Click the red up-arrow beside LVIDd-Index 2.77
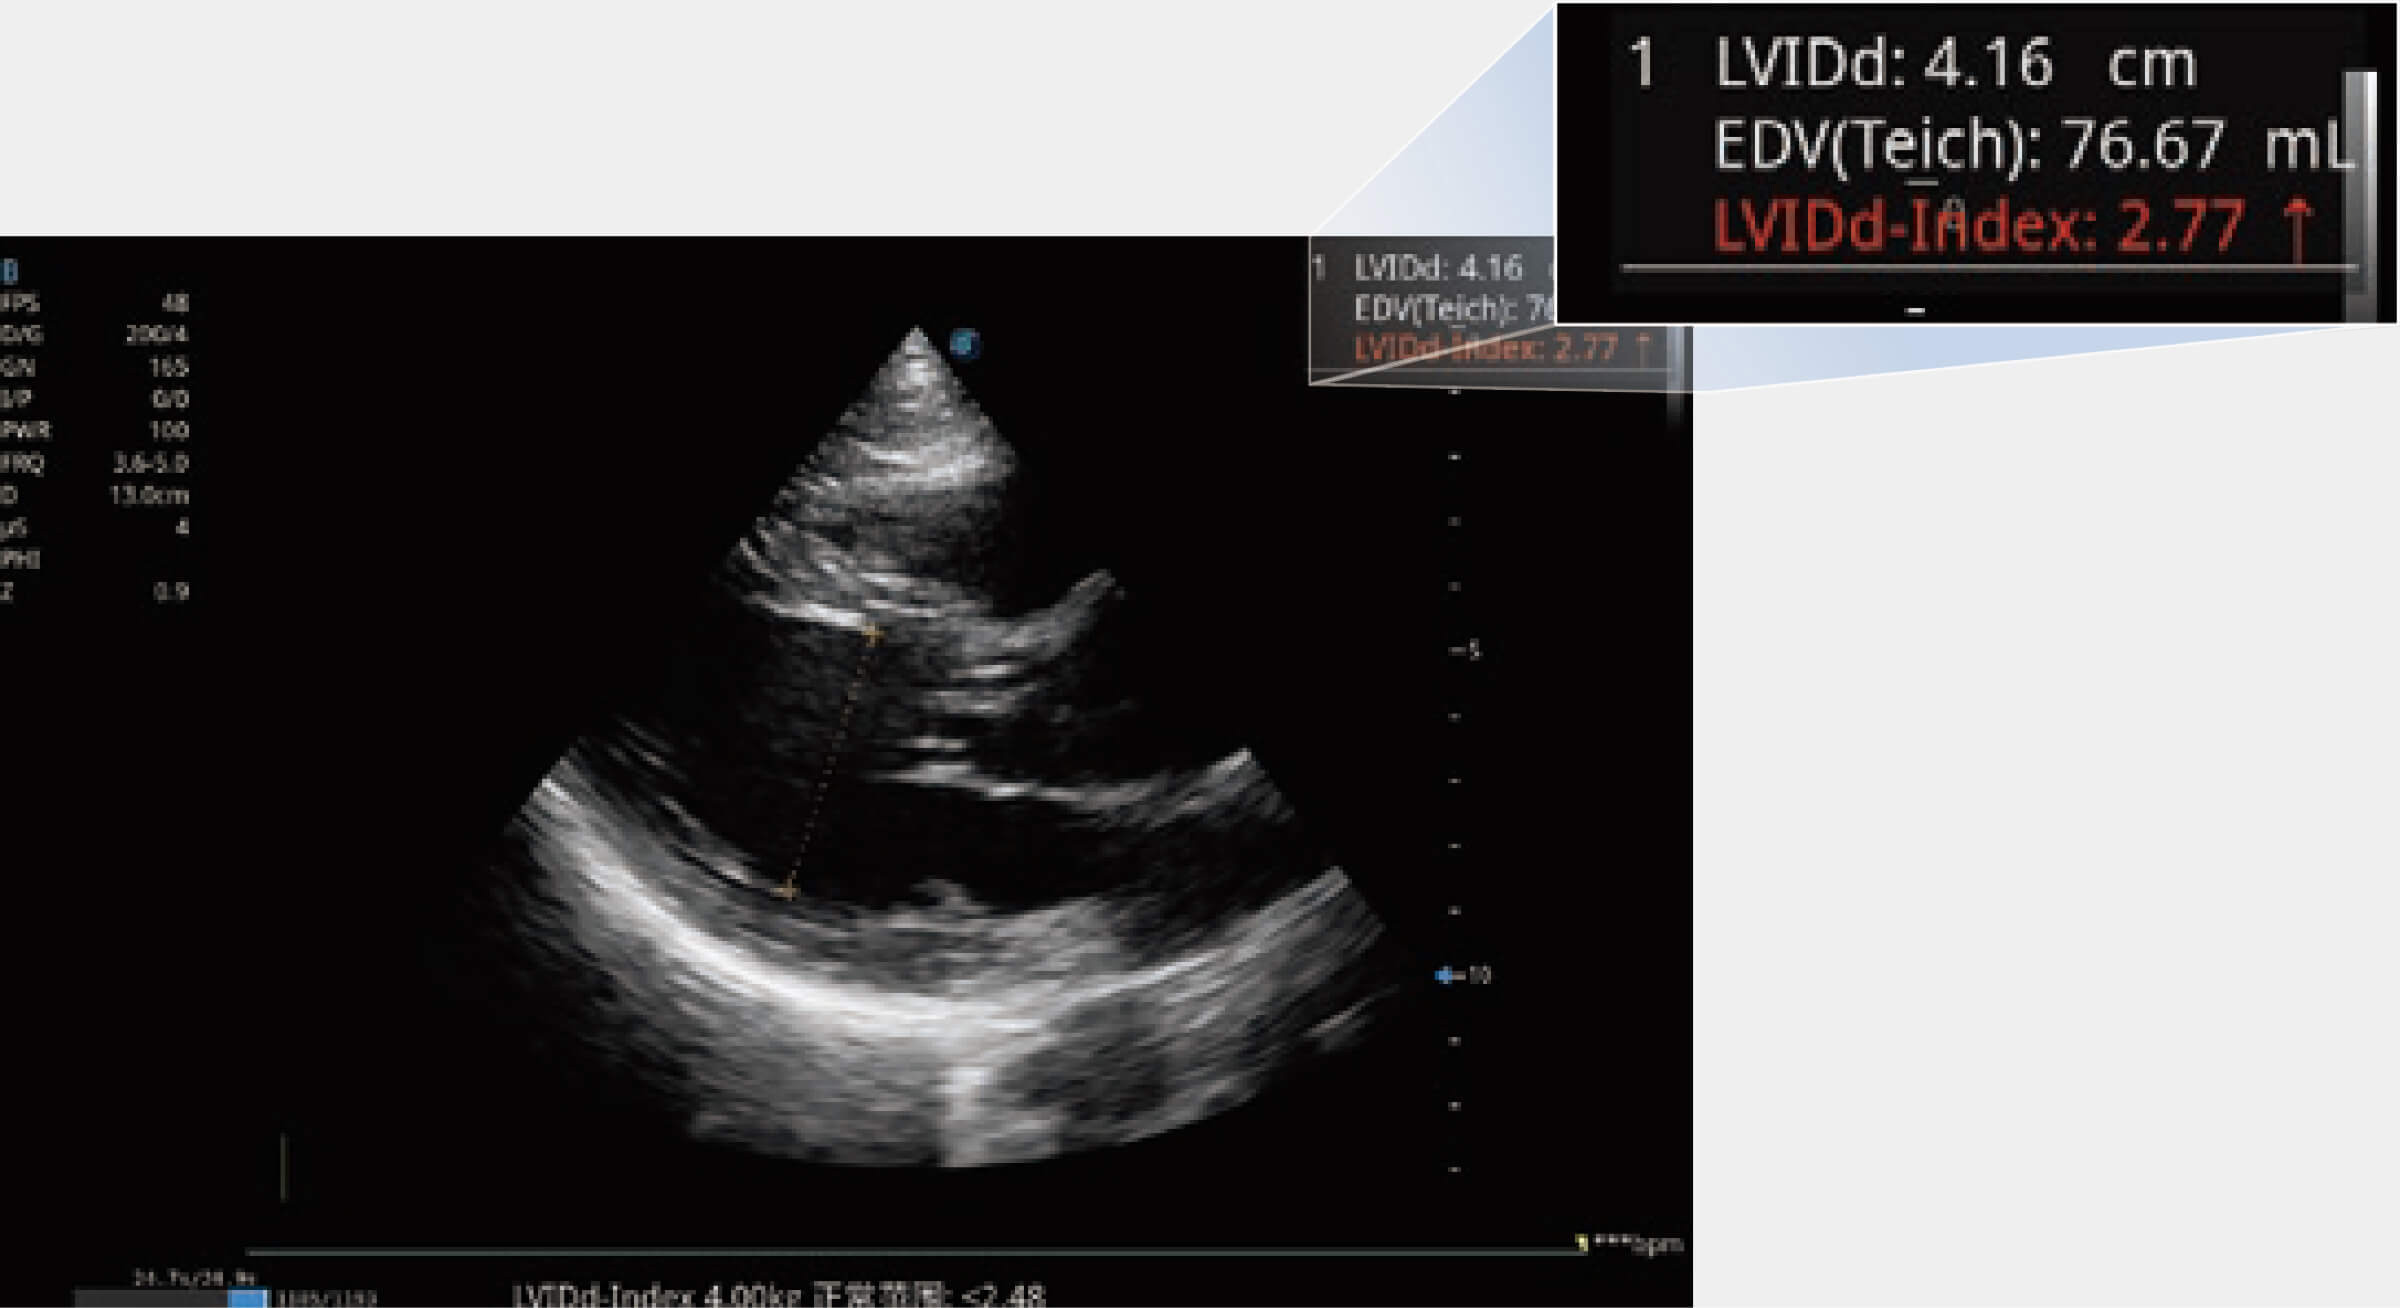Viewport: 2400px width, 1308px height. (2298, 228)
